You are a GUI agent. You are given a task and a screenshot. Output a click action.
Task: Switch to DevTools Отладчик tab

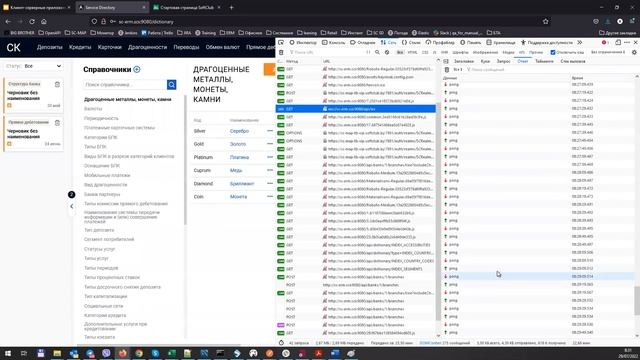tap(363, 42)
